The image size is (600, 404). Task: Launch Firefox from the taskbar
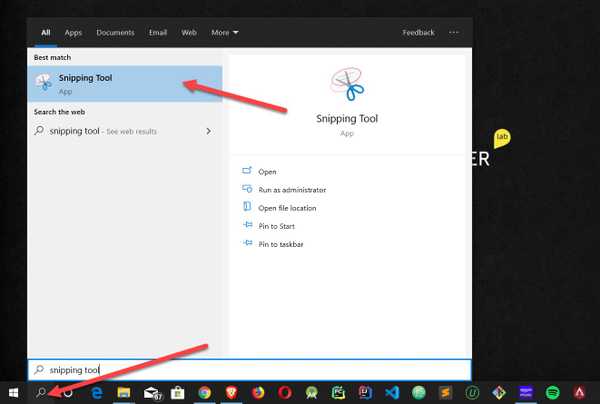(258, 393)
